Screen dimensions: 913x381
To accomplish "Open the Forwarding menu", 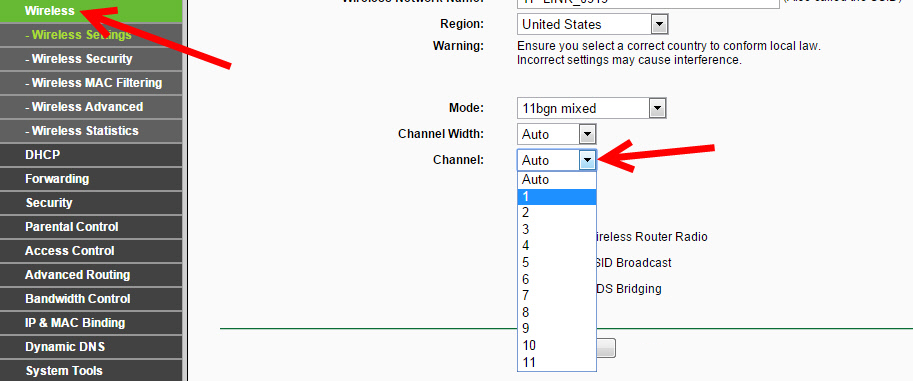I will [x=91, y=179].
